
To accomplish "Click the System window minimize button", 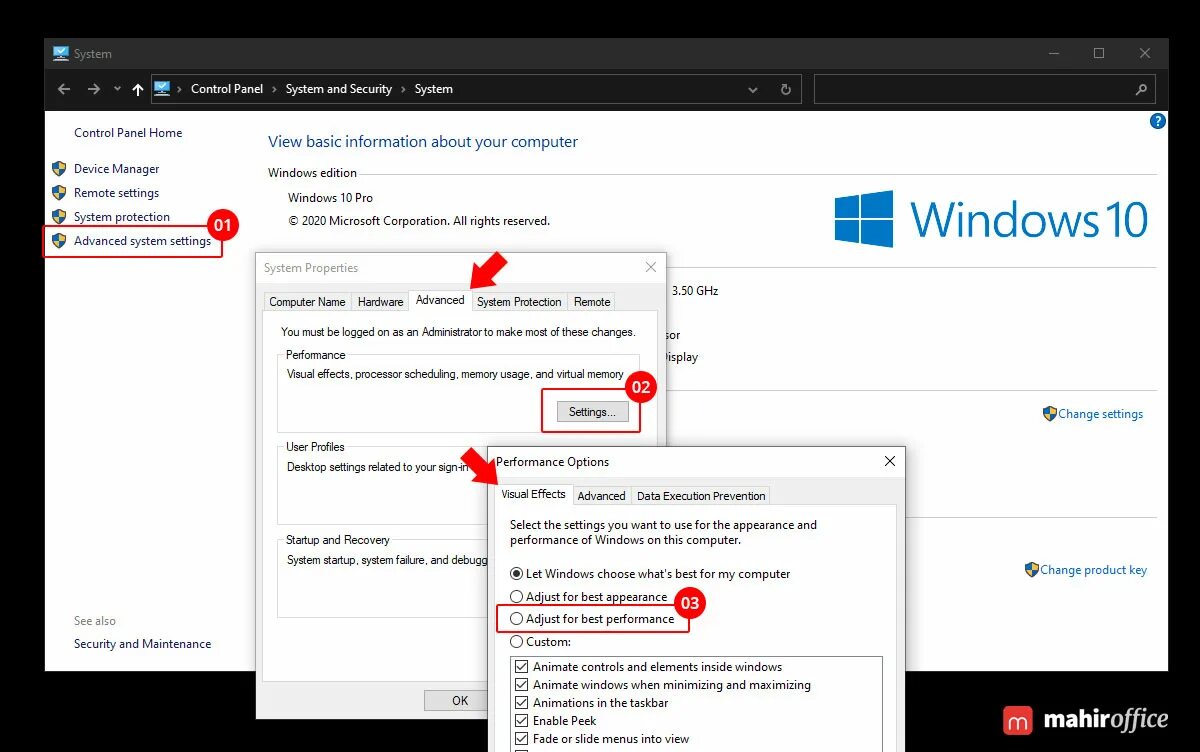I will (x=1053, y=53).
